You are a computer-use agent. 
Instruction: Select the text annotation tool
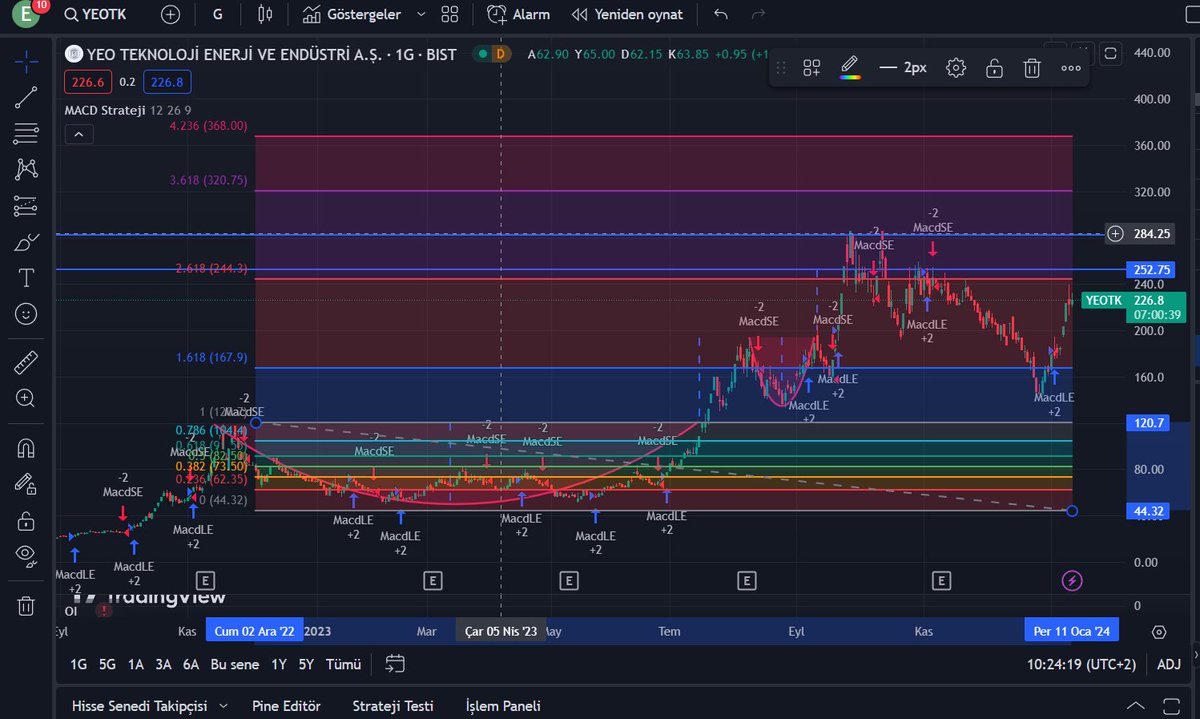[x=26, y=278]
